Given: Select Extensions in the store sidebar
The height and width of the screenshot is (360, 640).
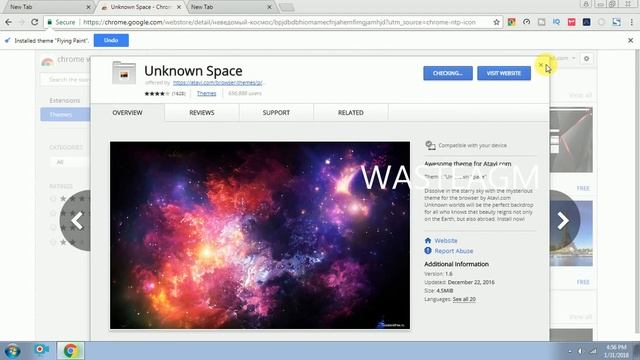Looking at the screenshot, I should pos(65,100).
